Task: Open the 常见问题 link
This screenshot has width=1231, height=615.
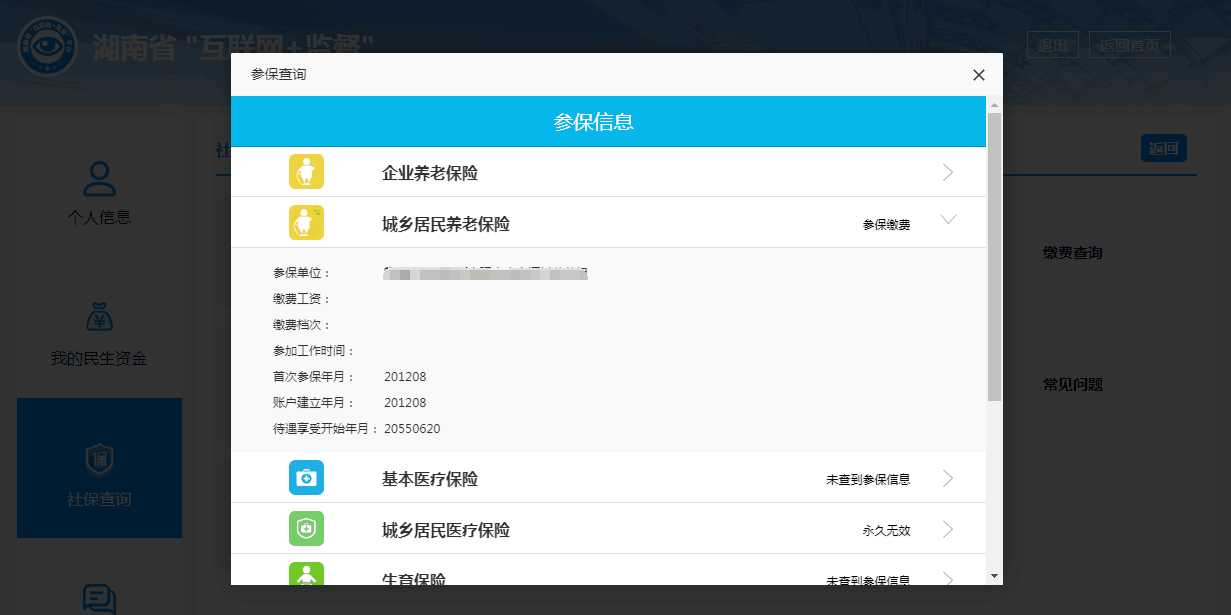Action: pos(1072,385)
